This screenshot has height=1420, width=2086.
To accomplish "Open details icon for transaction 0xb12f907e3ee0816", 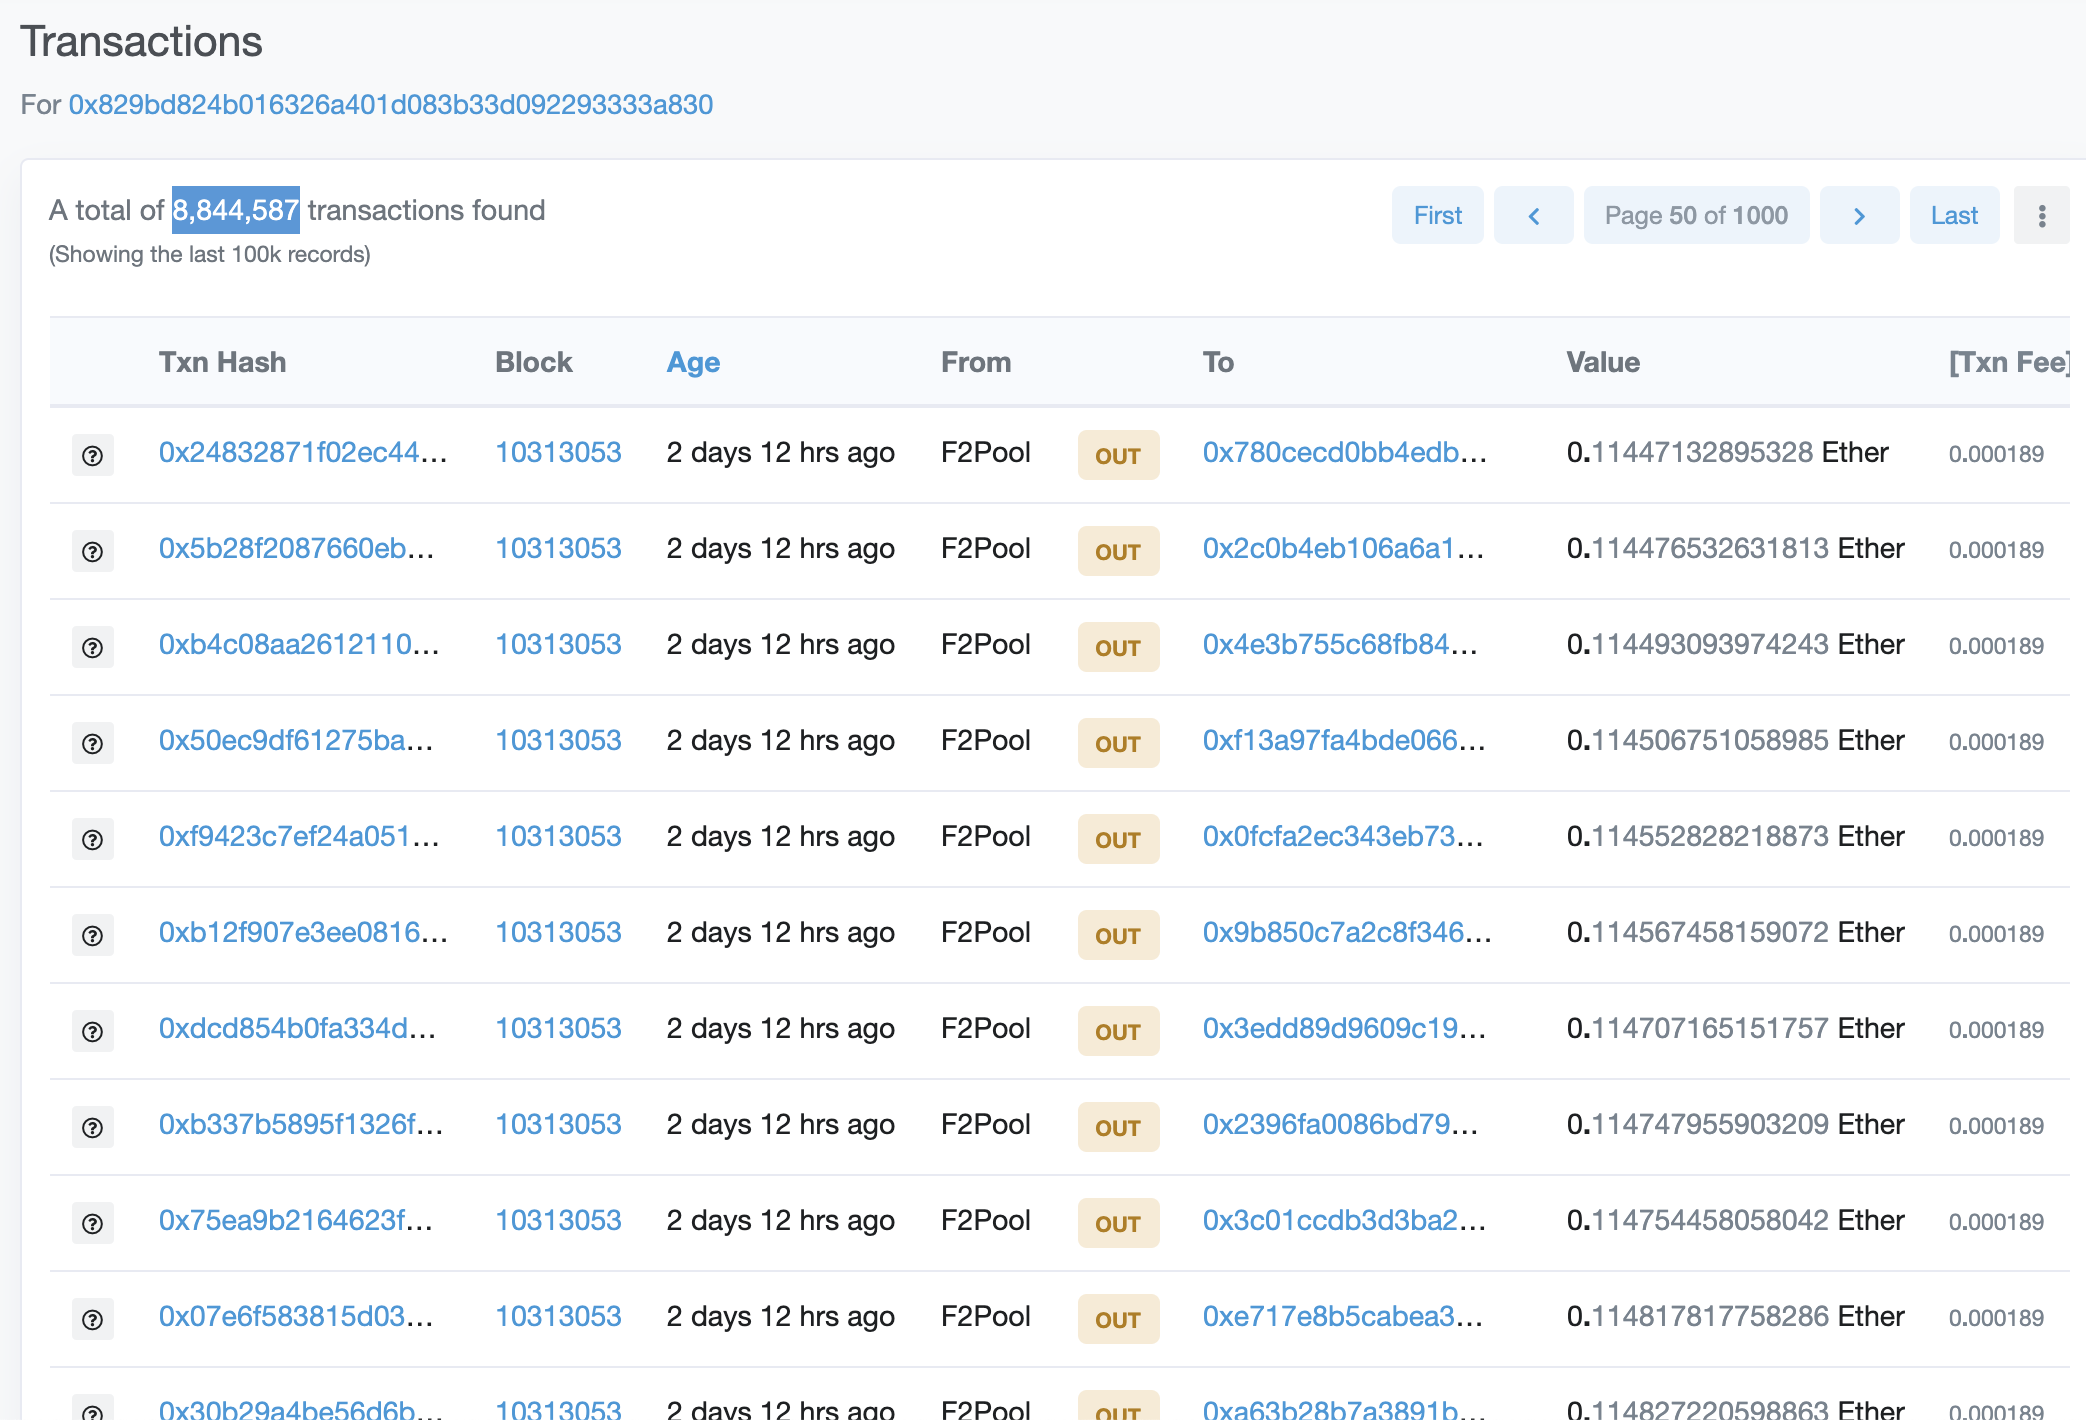I will tap(92, 935).
